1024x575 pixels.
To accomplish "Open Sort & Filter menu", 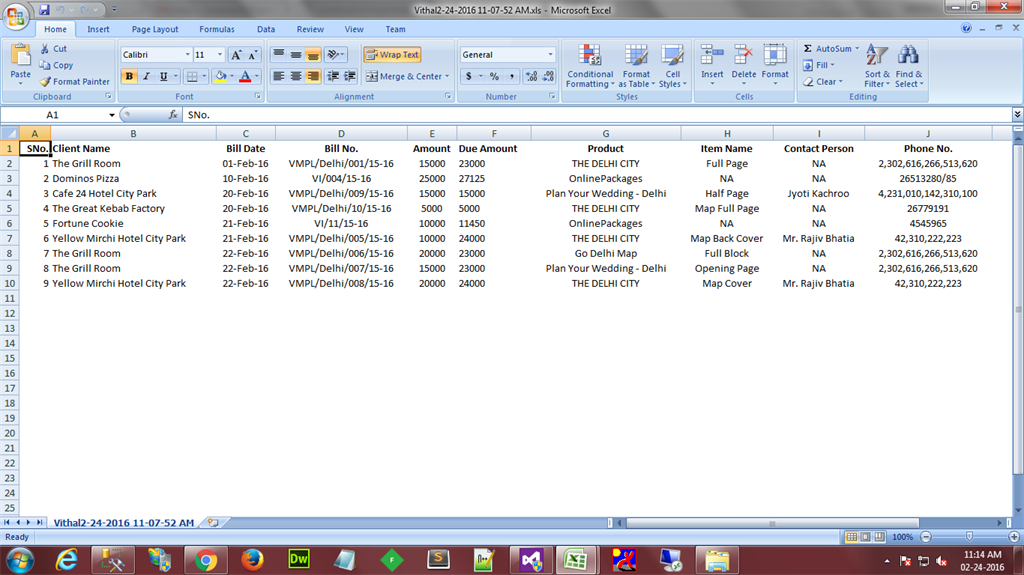I will point(877,66).
